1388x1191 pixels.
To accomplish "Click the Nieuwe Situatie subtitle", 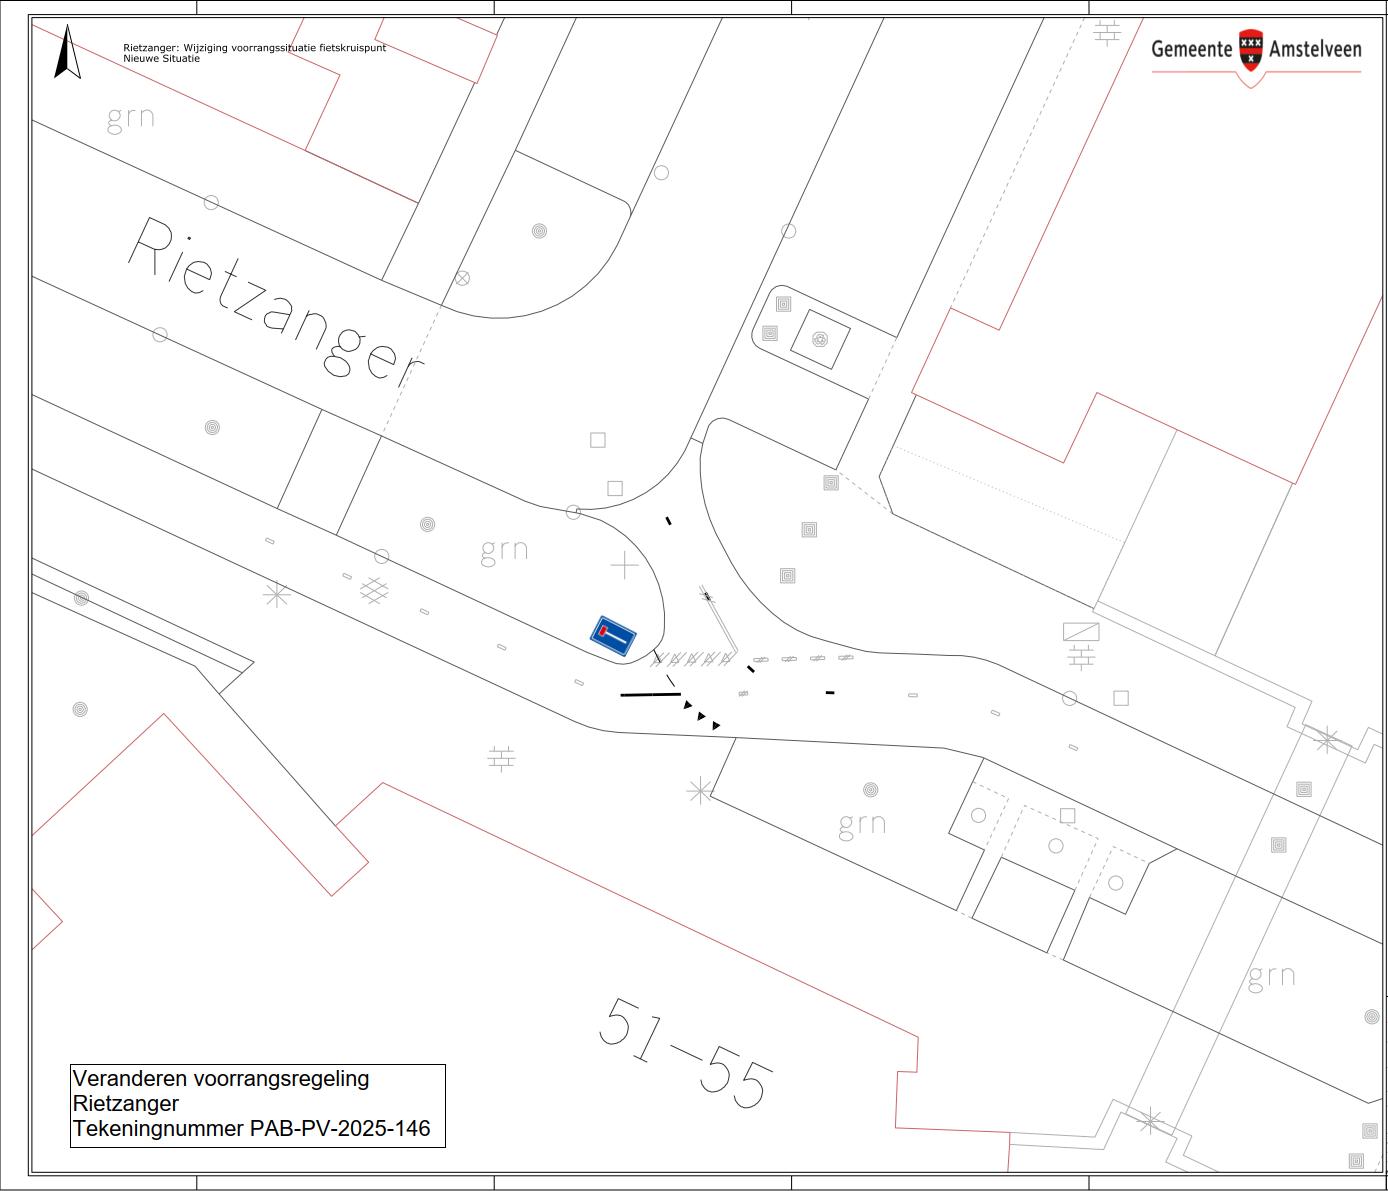I will [x=161, y=59].
